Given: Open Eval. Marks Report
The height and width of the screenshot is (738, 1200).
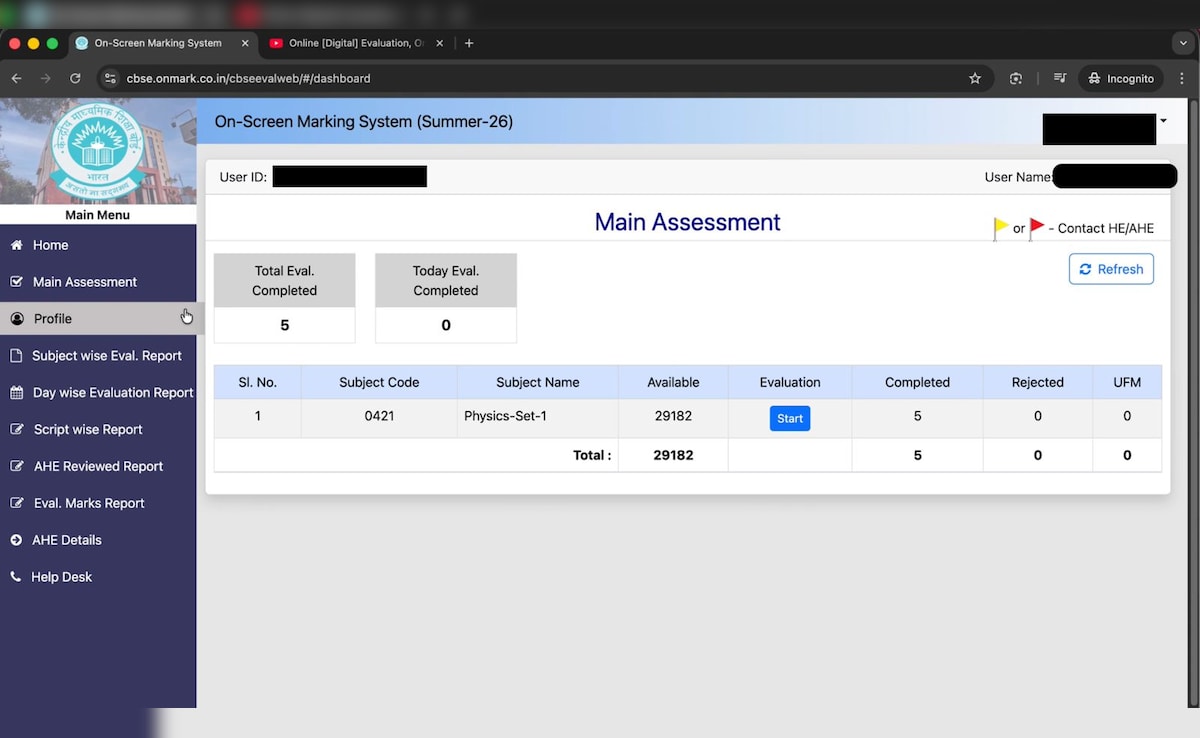Looking at the screenshot, I should pyautogui.click(x=98, y=503).
